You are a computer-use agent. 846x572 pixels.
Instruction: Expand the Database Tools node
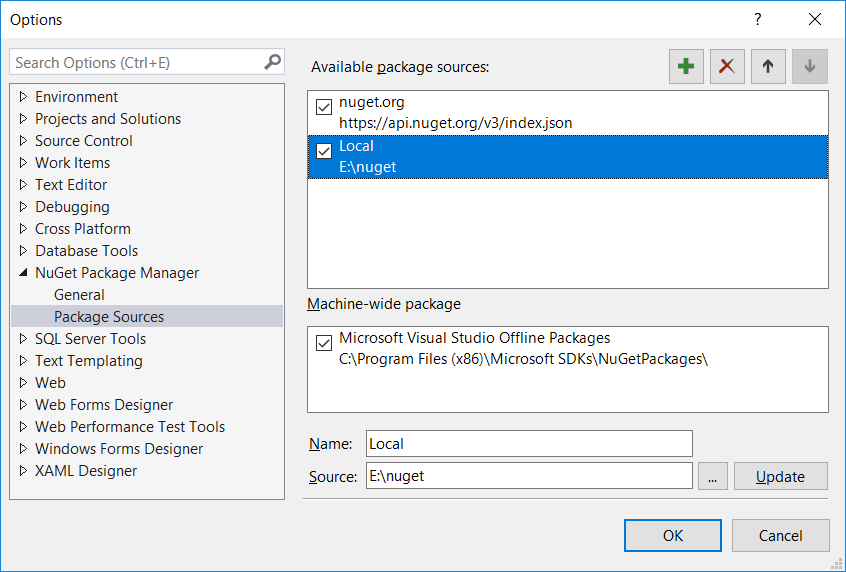(23, 251)
